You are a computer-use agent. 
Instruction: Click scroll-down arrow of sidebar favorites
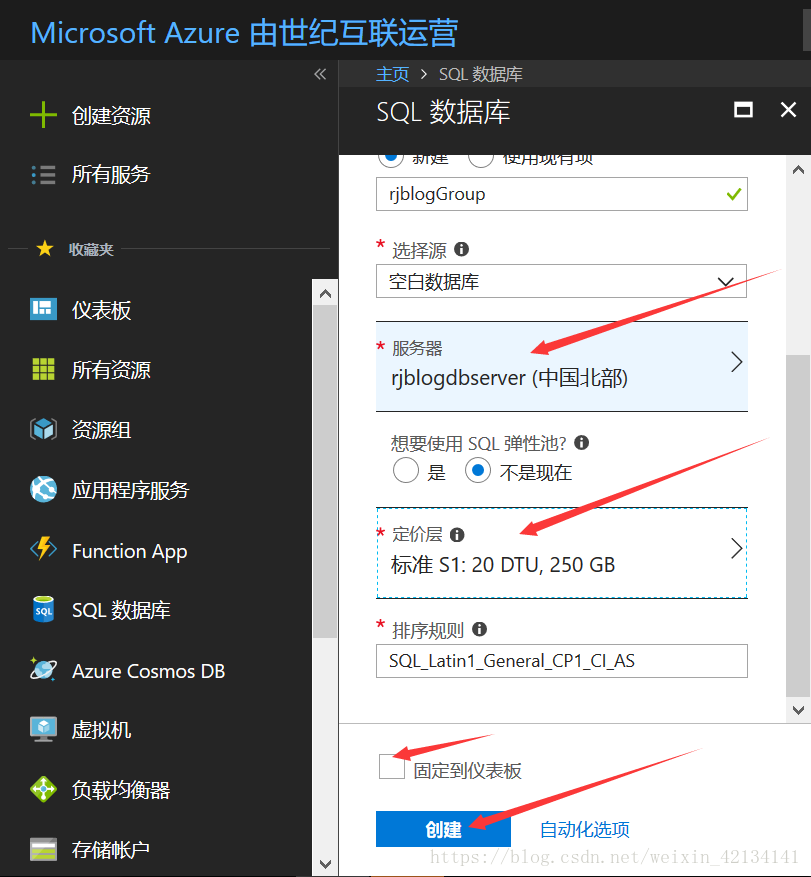325,864
